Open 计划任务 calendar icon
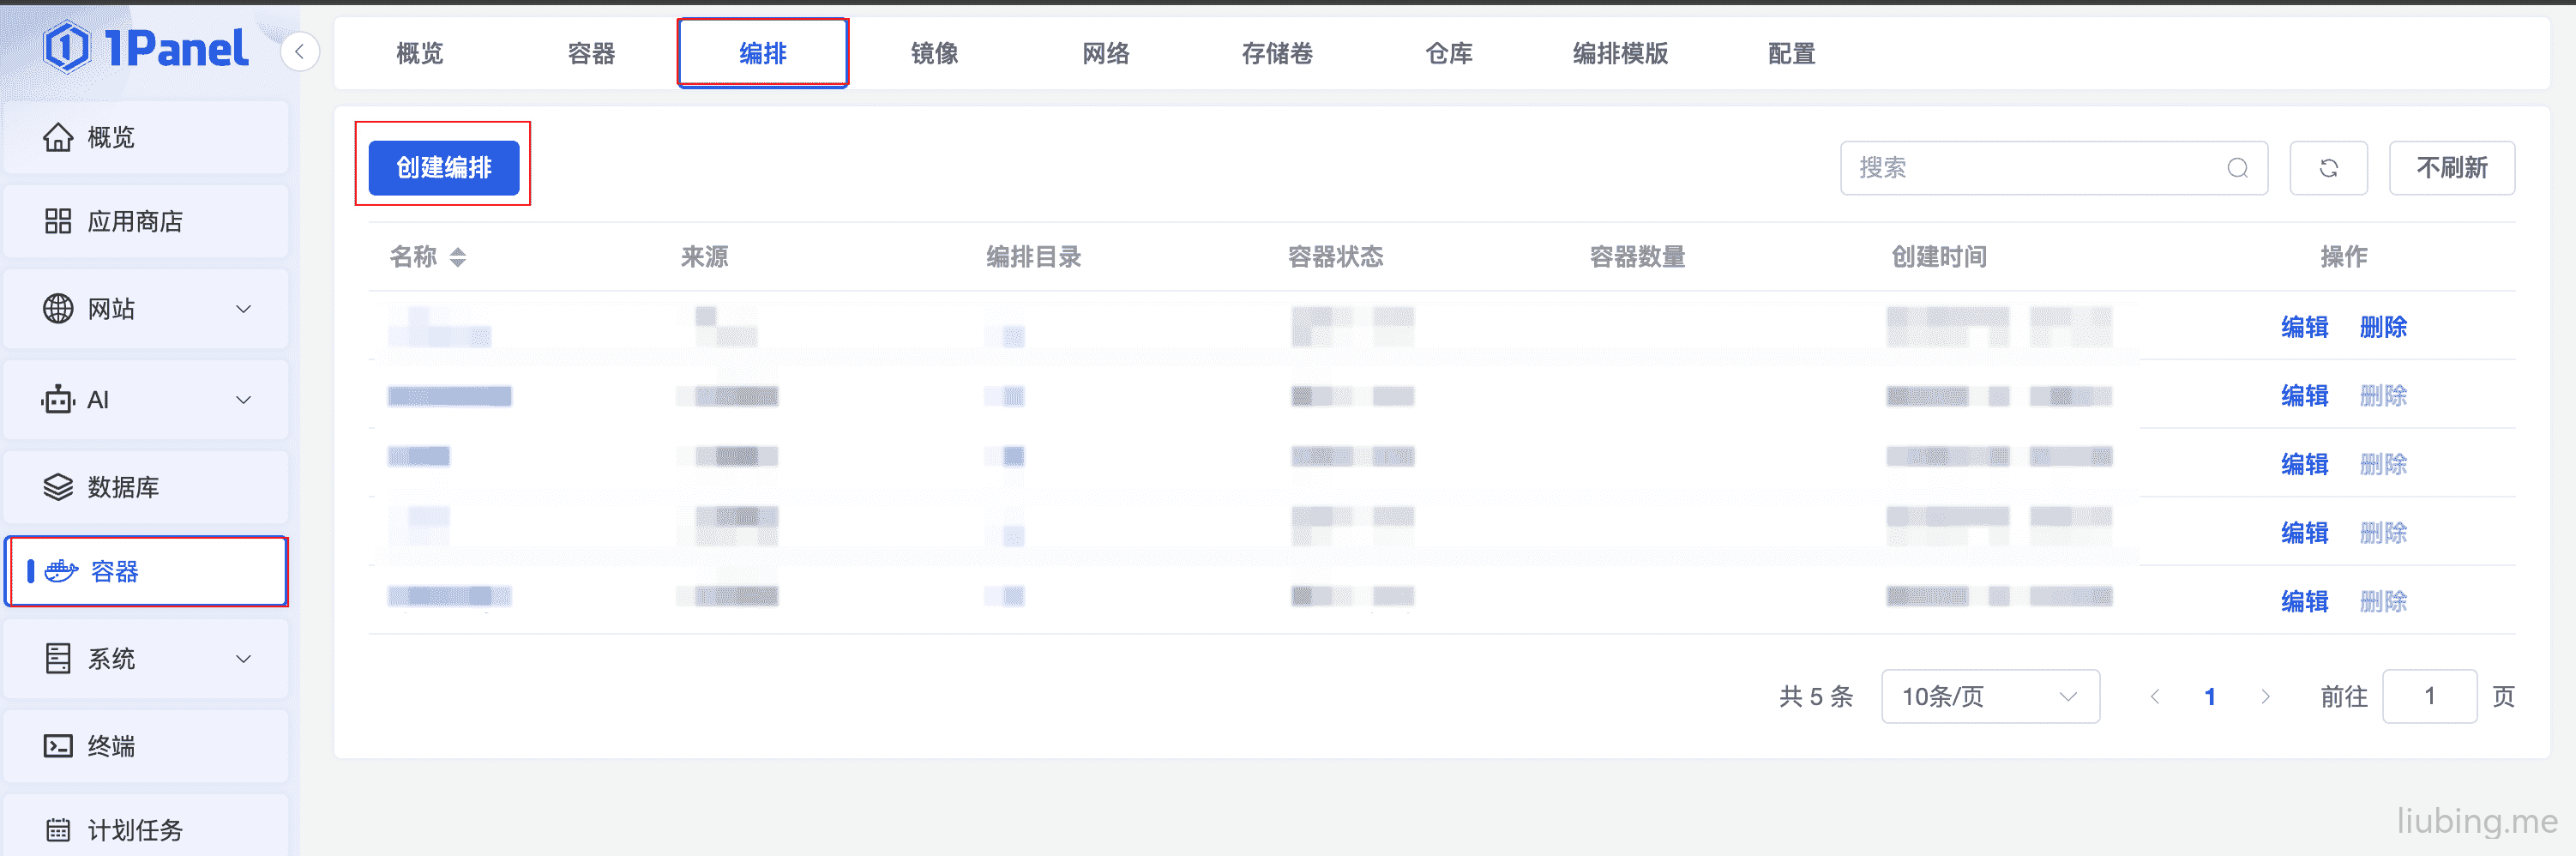 tap(58, 830)
